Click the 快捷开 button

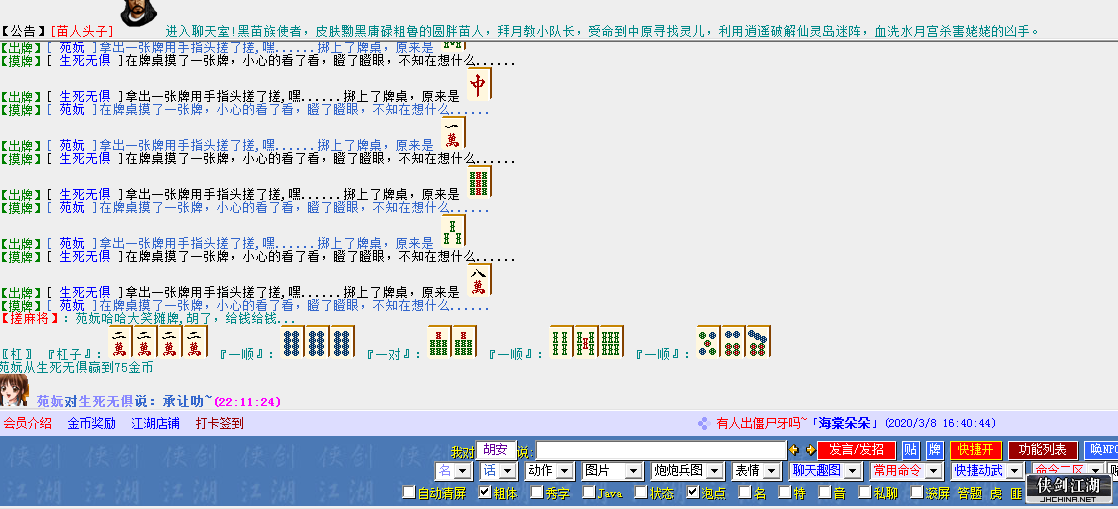[x=976, y=450]
